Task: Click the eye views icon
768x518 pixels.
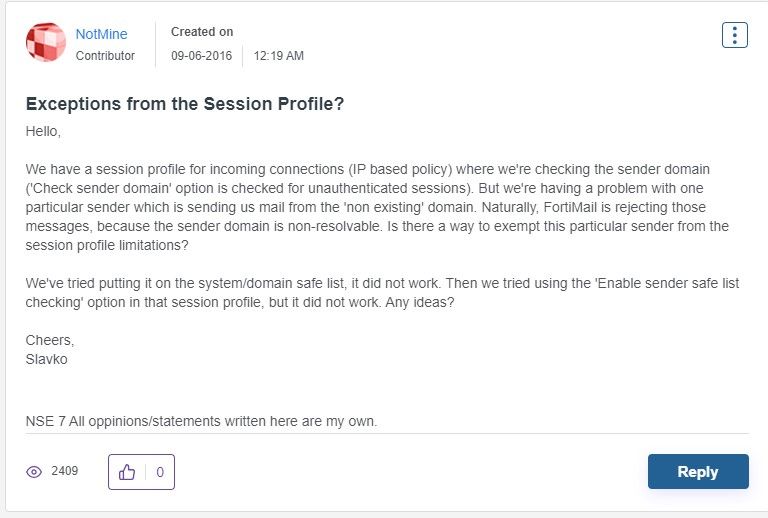Action: (34, 472)
